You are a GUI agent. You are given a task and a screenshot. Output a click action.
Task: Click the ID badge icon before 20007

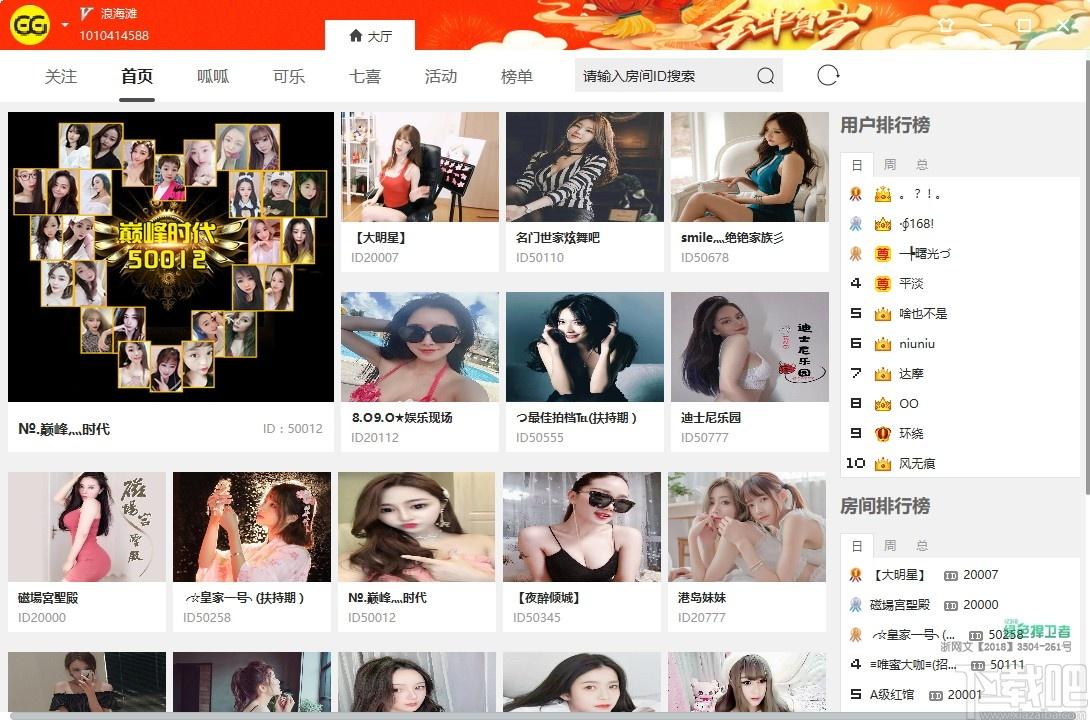click(x=951, y=575)
